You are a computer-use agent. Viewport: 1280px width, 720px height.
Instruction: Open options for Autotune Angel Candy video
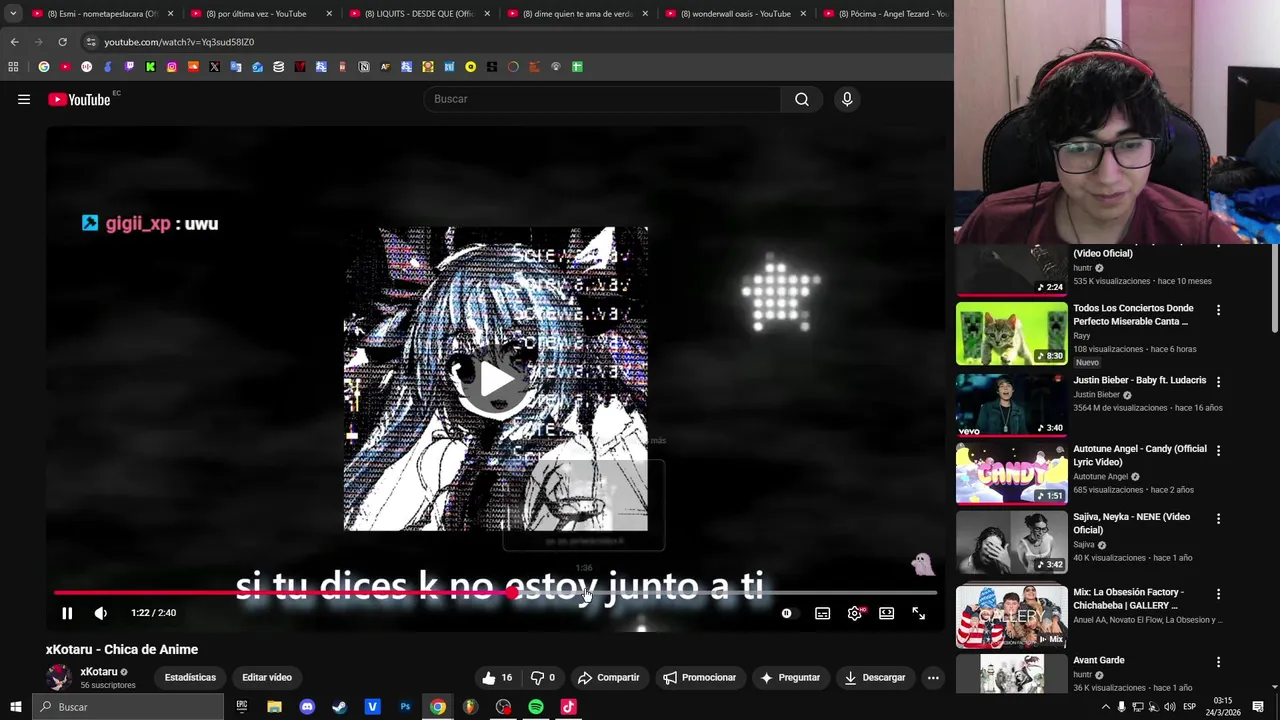point(1218,450)
